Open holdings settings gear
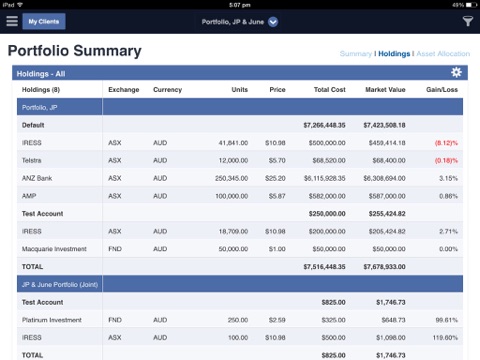 [456, 72]
